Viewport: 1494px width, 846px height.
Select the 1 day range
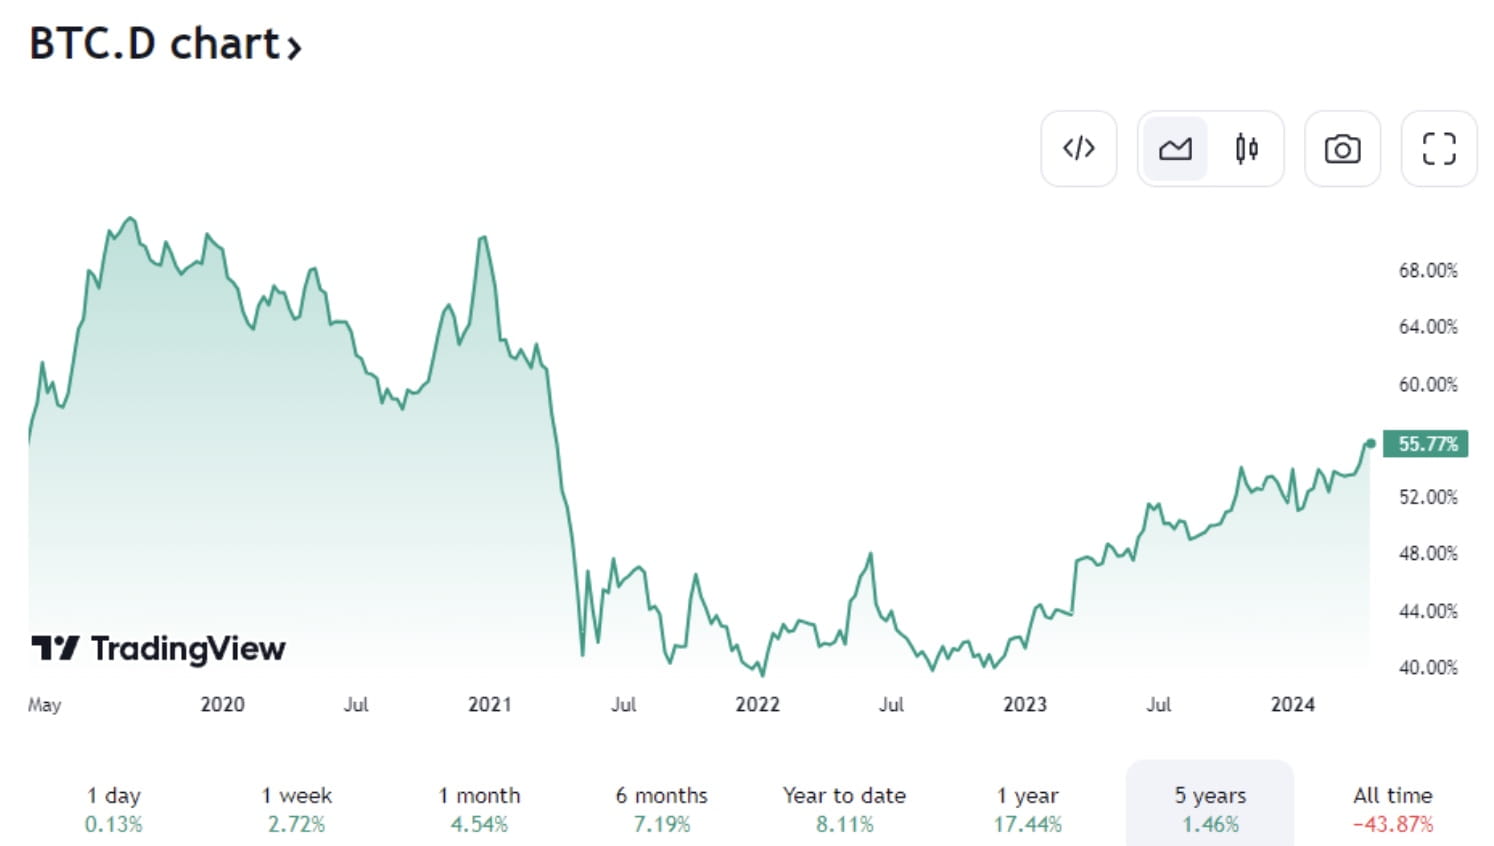[113, 808]
